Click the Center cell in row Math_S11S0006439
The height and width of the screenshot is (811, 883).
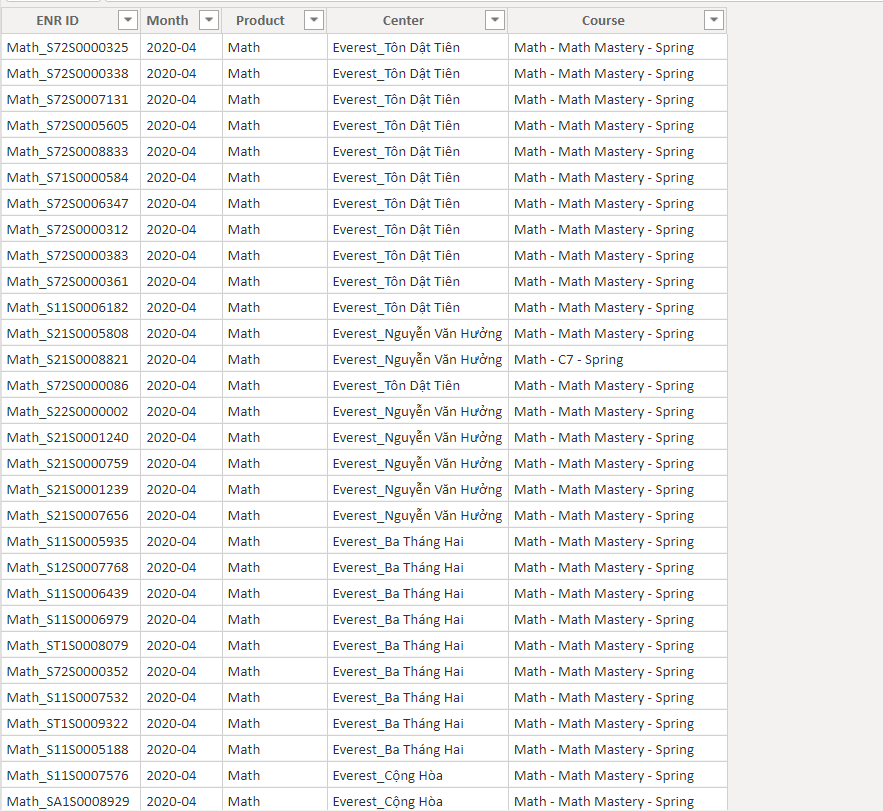point(418,593)
